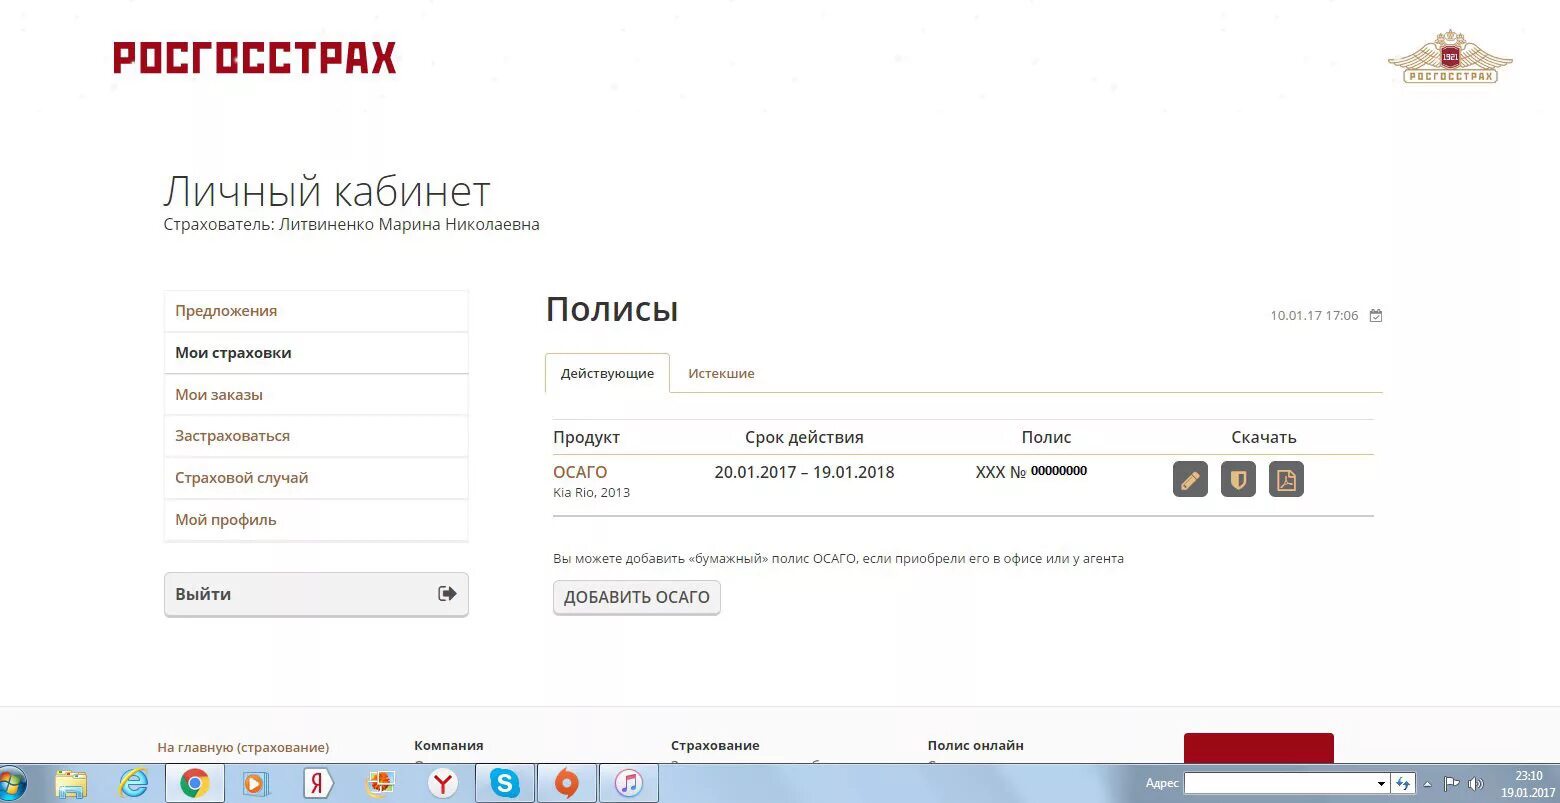Open the ОСАГО product link
This screenshot has width=1560, height=803.
click(x=580, y=472)
